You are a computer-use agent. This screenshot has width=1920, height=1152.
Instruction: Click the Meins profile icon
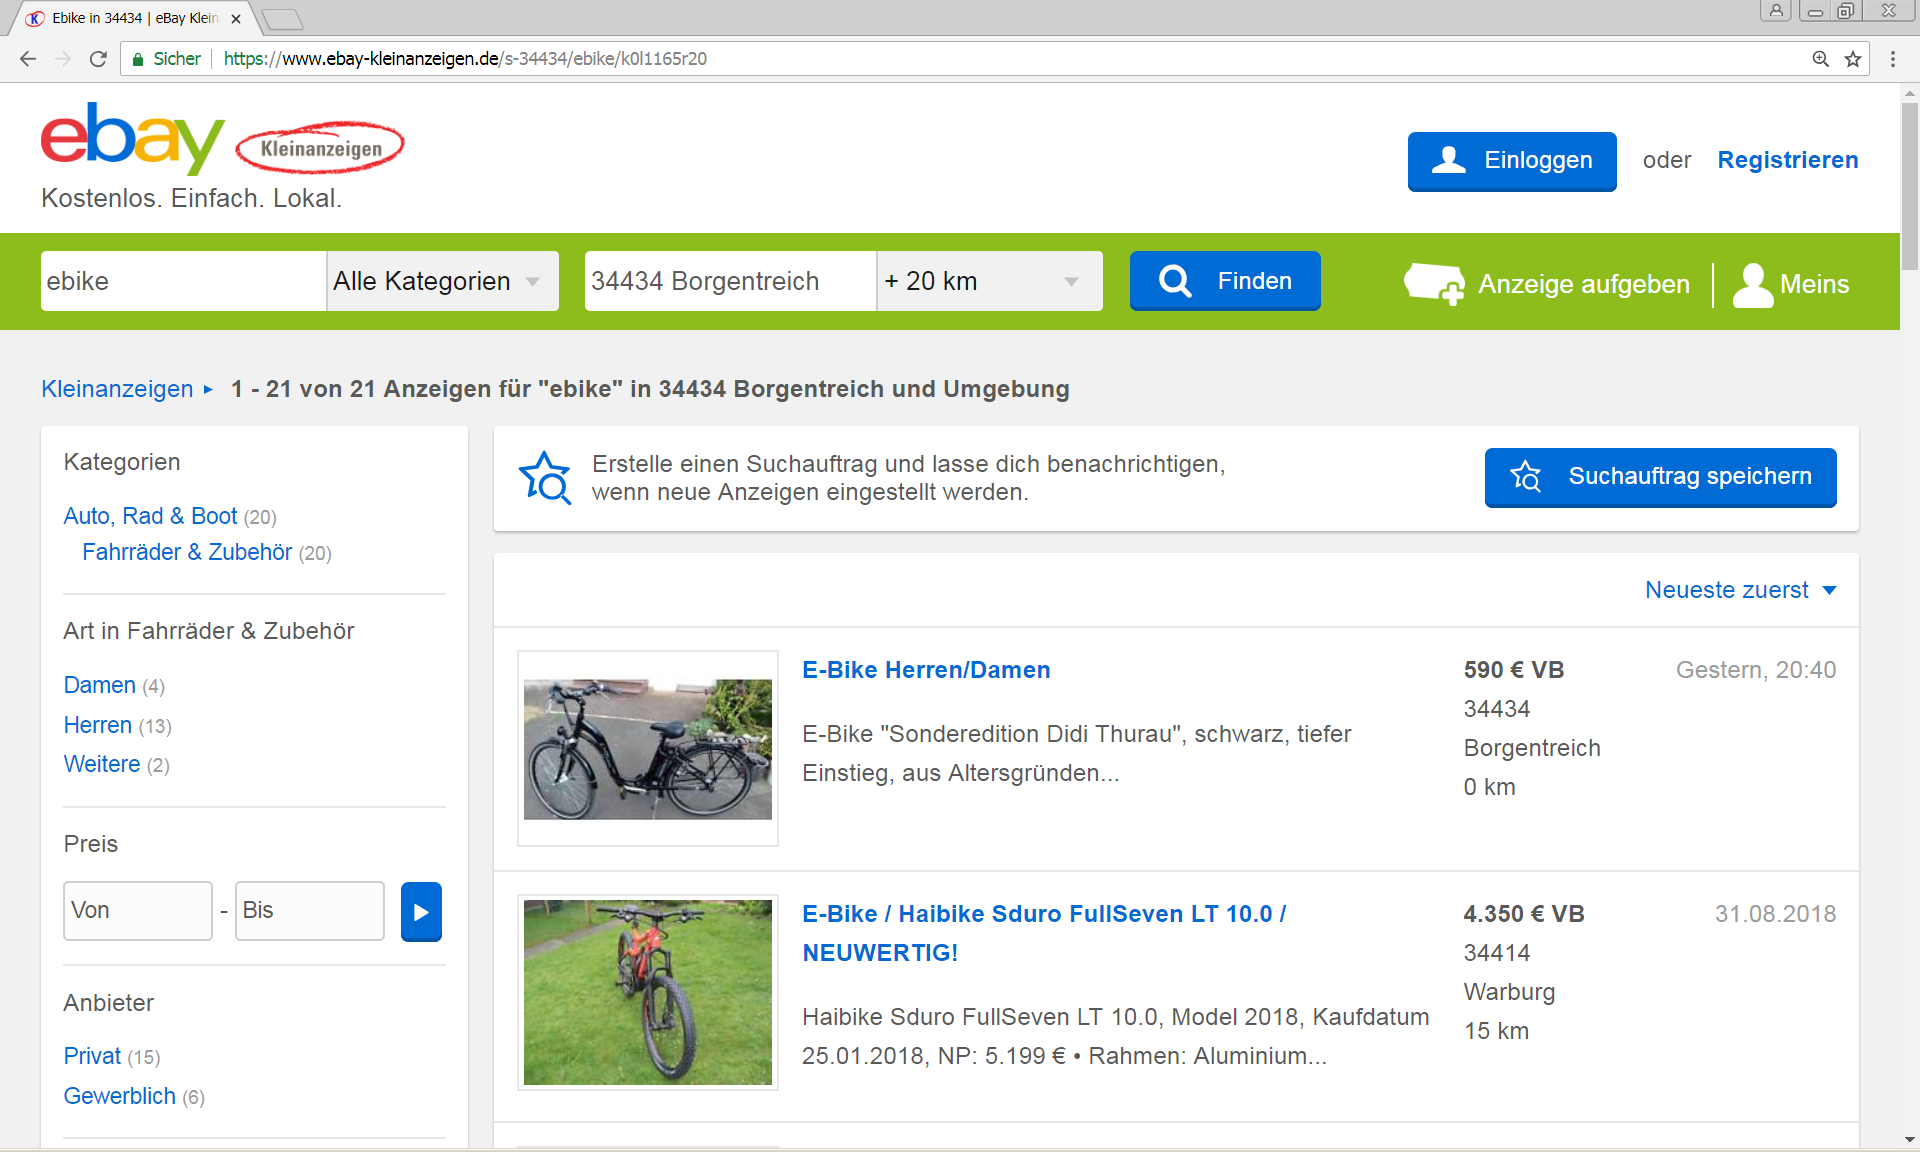(1753, 284)
